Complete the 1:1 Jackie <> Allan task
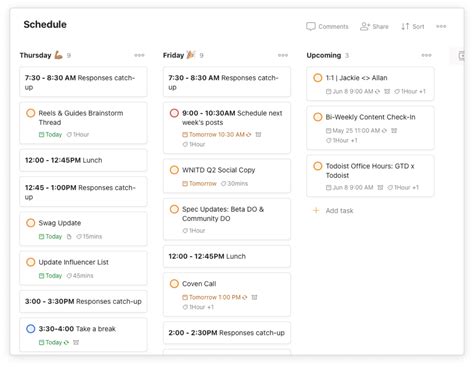The image size is (474, 367). coord(318,78)
